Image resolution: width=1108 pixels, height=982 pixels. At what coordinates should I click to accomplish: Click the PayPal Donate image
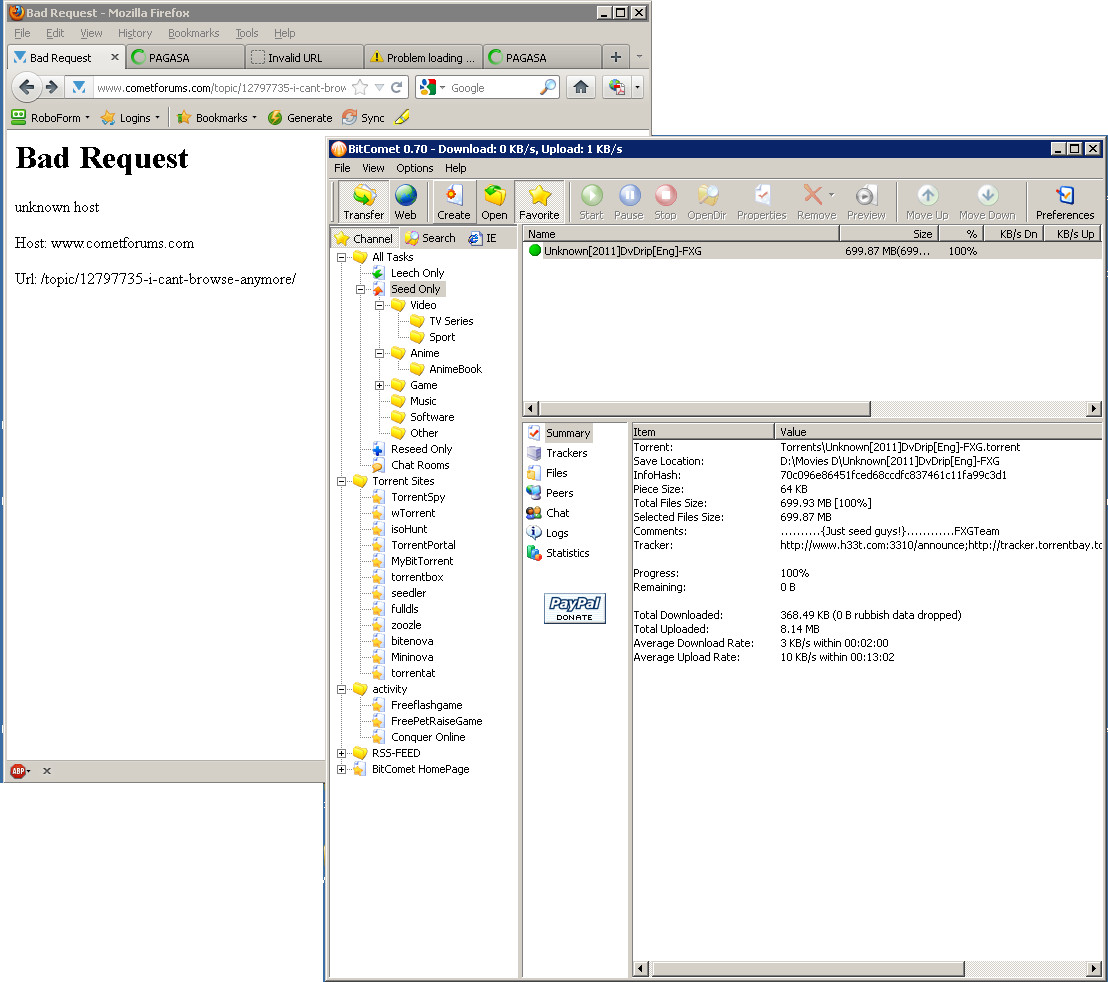coord(574,608)
